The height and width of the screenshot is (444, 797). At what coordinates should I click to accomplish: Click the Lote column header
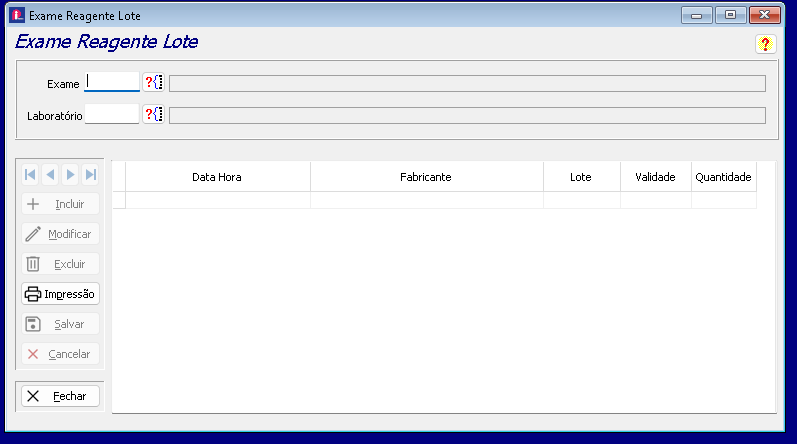[581, 177]
